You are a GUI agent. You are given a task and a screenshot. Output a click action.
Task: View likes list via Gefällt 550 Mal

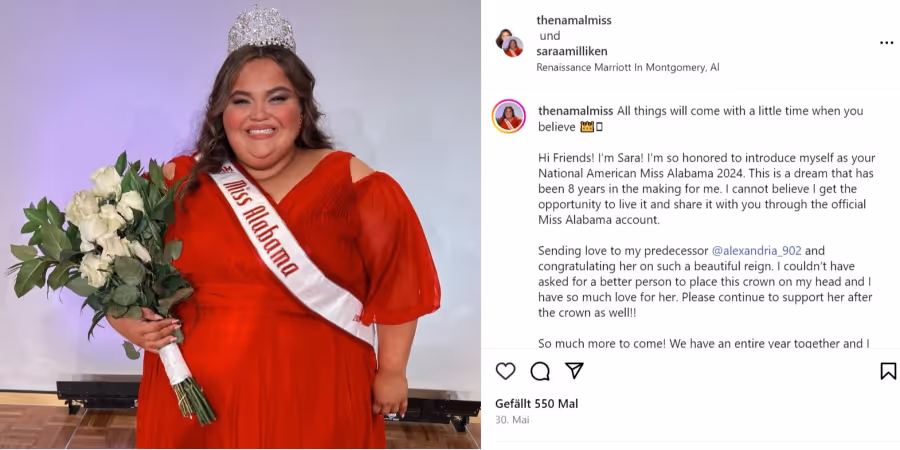coord(537,404)
